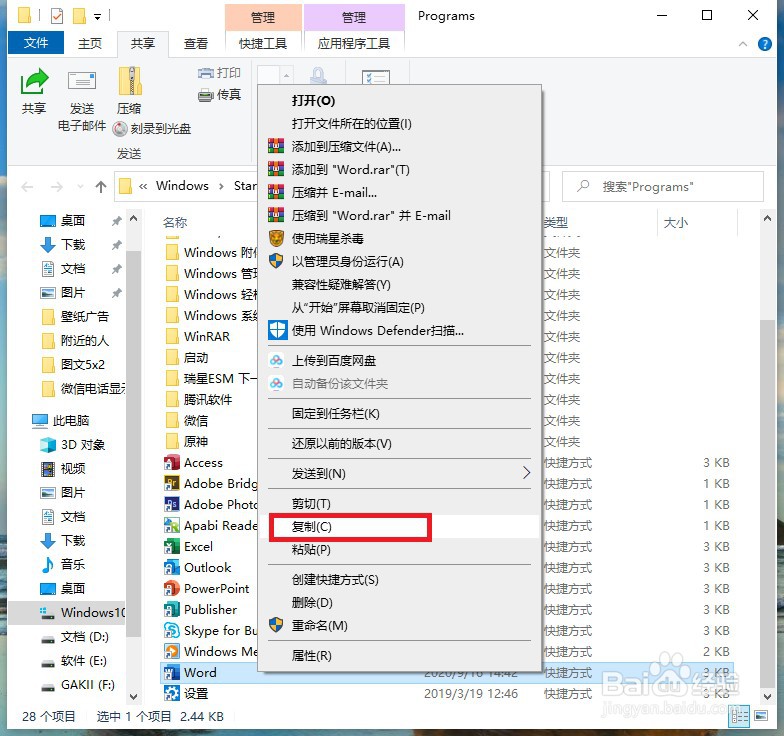Viewport: 784px width, 736px height.
Task: Select the Word shortcut icon
Action: pyautogui.click(x=172, y=672)
